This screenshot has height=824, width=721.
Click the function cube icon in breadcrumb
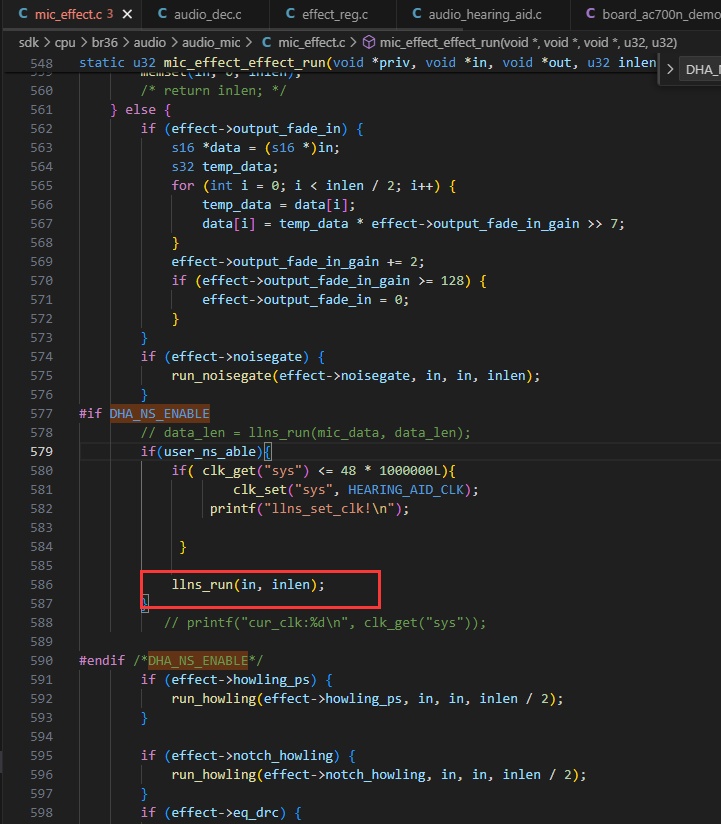coord(369,42)
